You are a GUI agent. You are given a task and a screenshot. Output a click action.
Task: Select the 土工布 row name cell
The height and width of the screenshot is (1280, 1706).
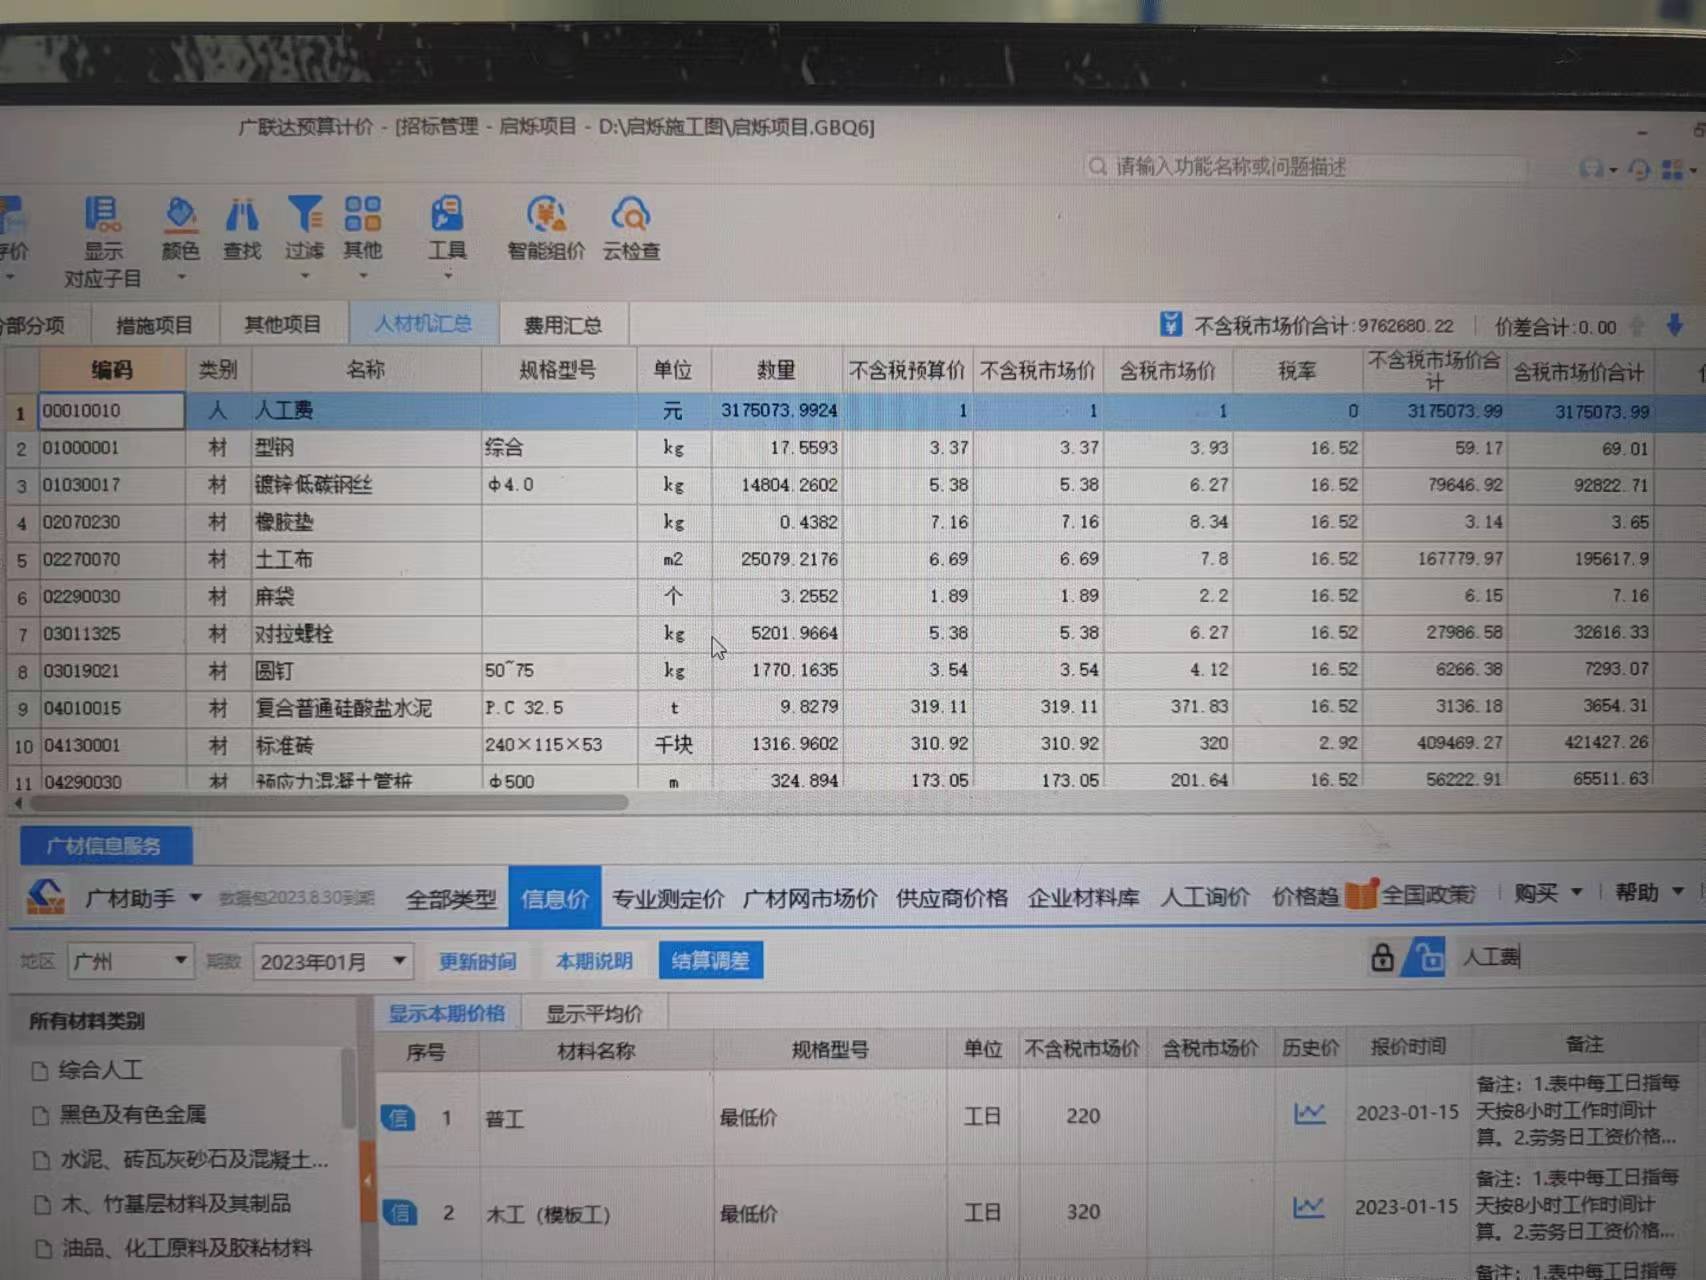(x=366, y=559)
